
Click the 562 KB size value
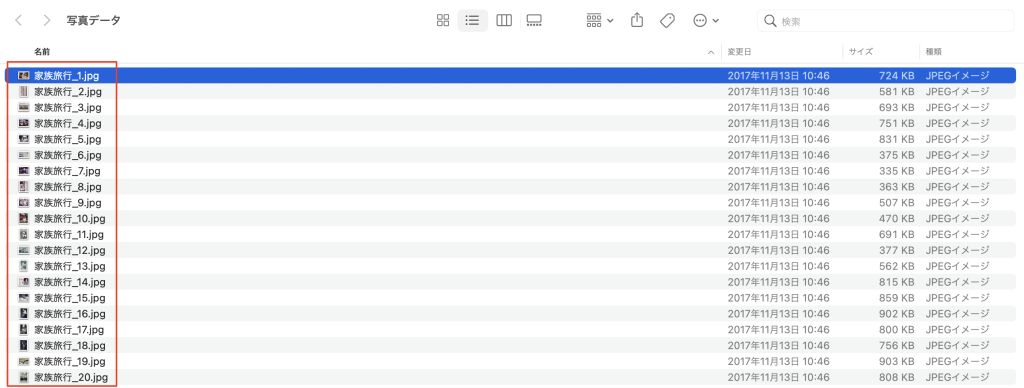(x=896, y=266)
